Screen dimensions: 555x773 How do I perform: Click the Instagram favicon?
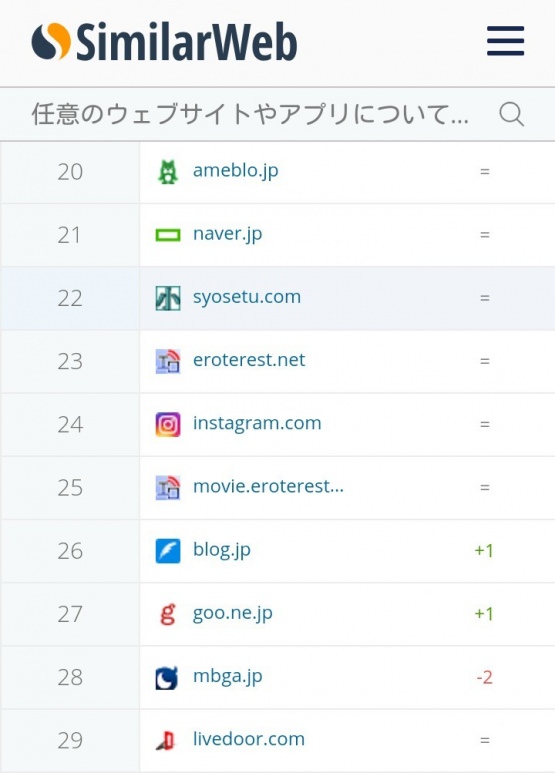pos(168,424)
